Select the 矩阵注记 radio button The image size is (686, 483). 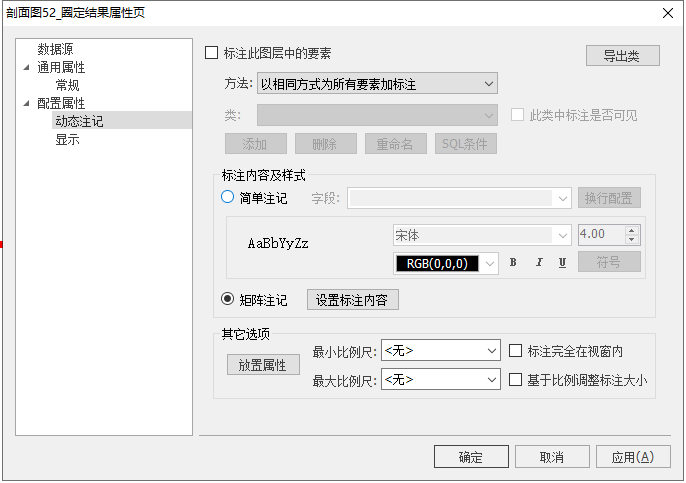click(228, 299)
